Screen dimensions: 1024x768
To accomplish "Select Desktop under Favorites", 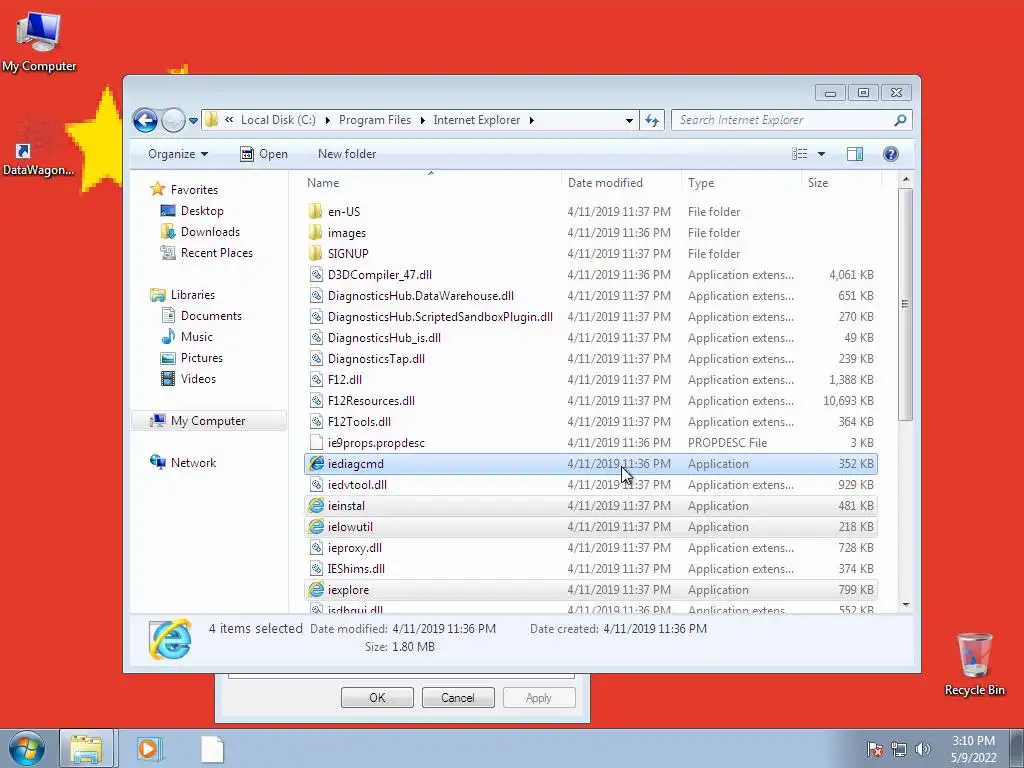I will pyautogui.click(x=192, y=211).
